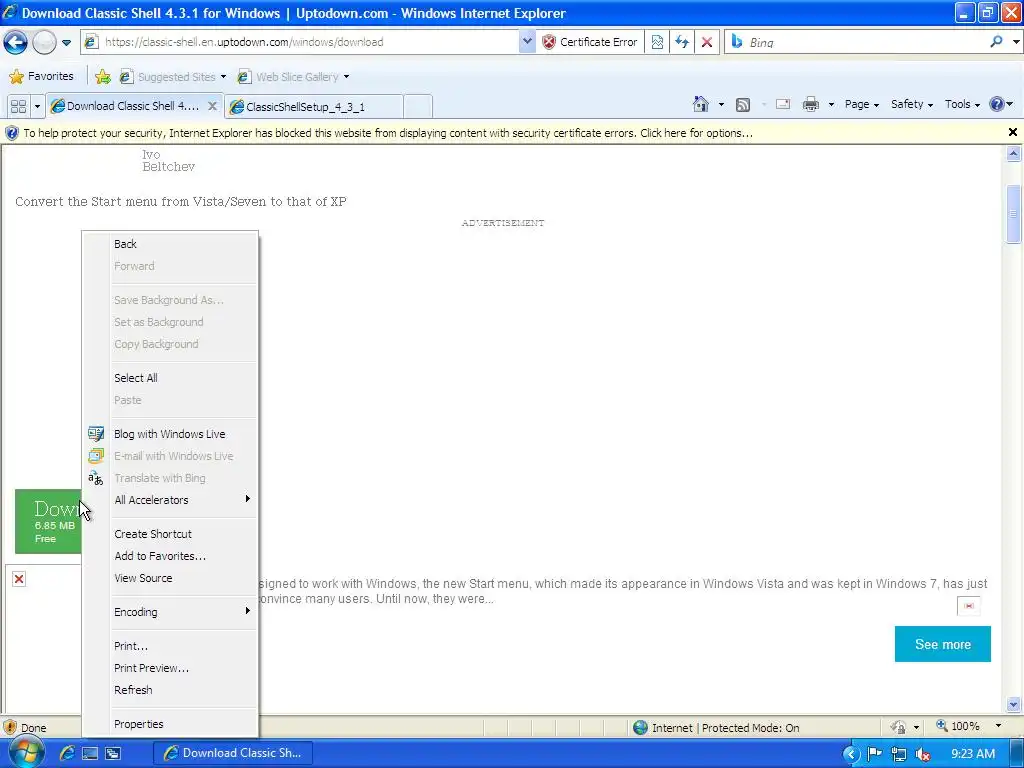Open Properties from context menu
Image resolution: width=1024 pixels, height=768 pixels.
[170, 724]
